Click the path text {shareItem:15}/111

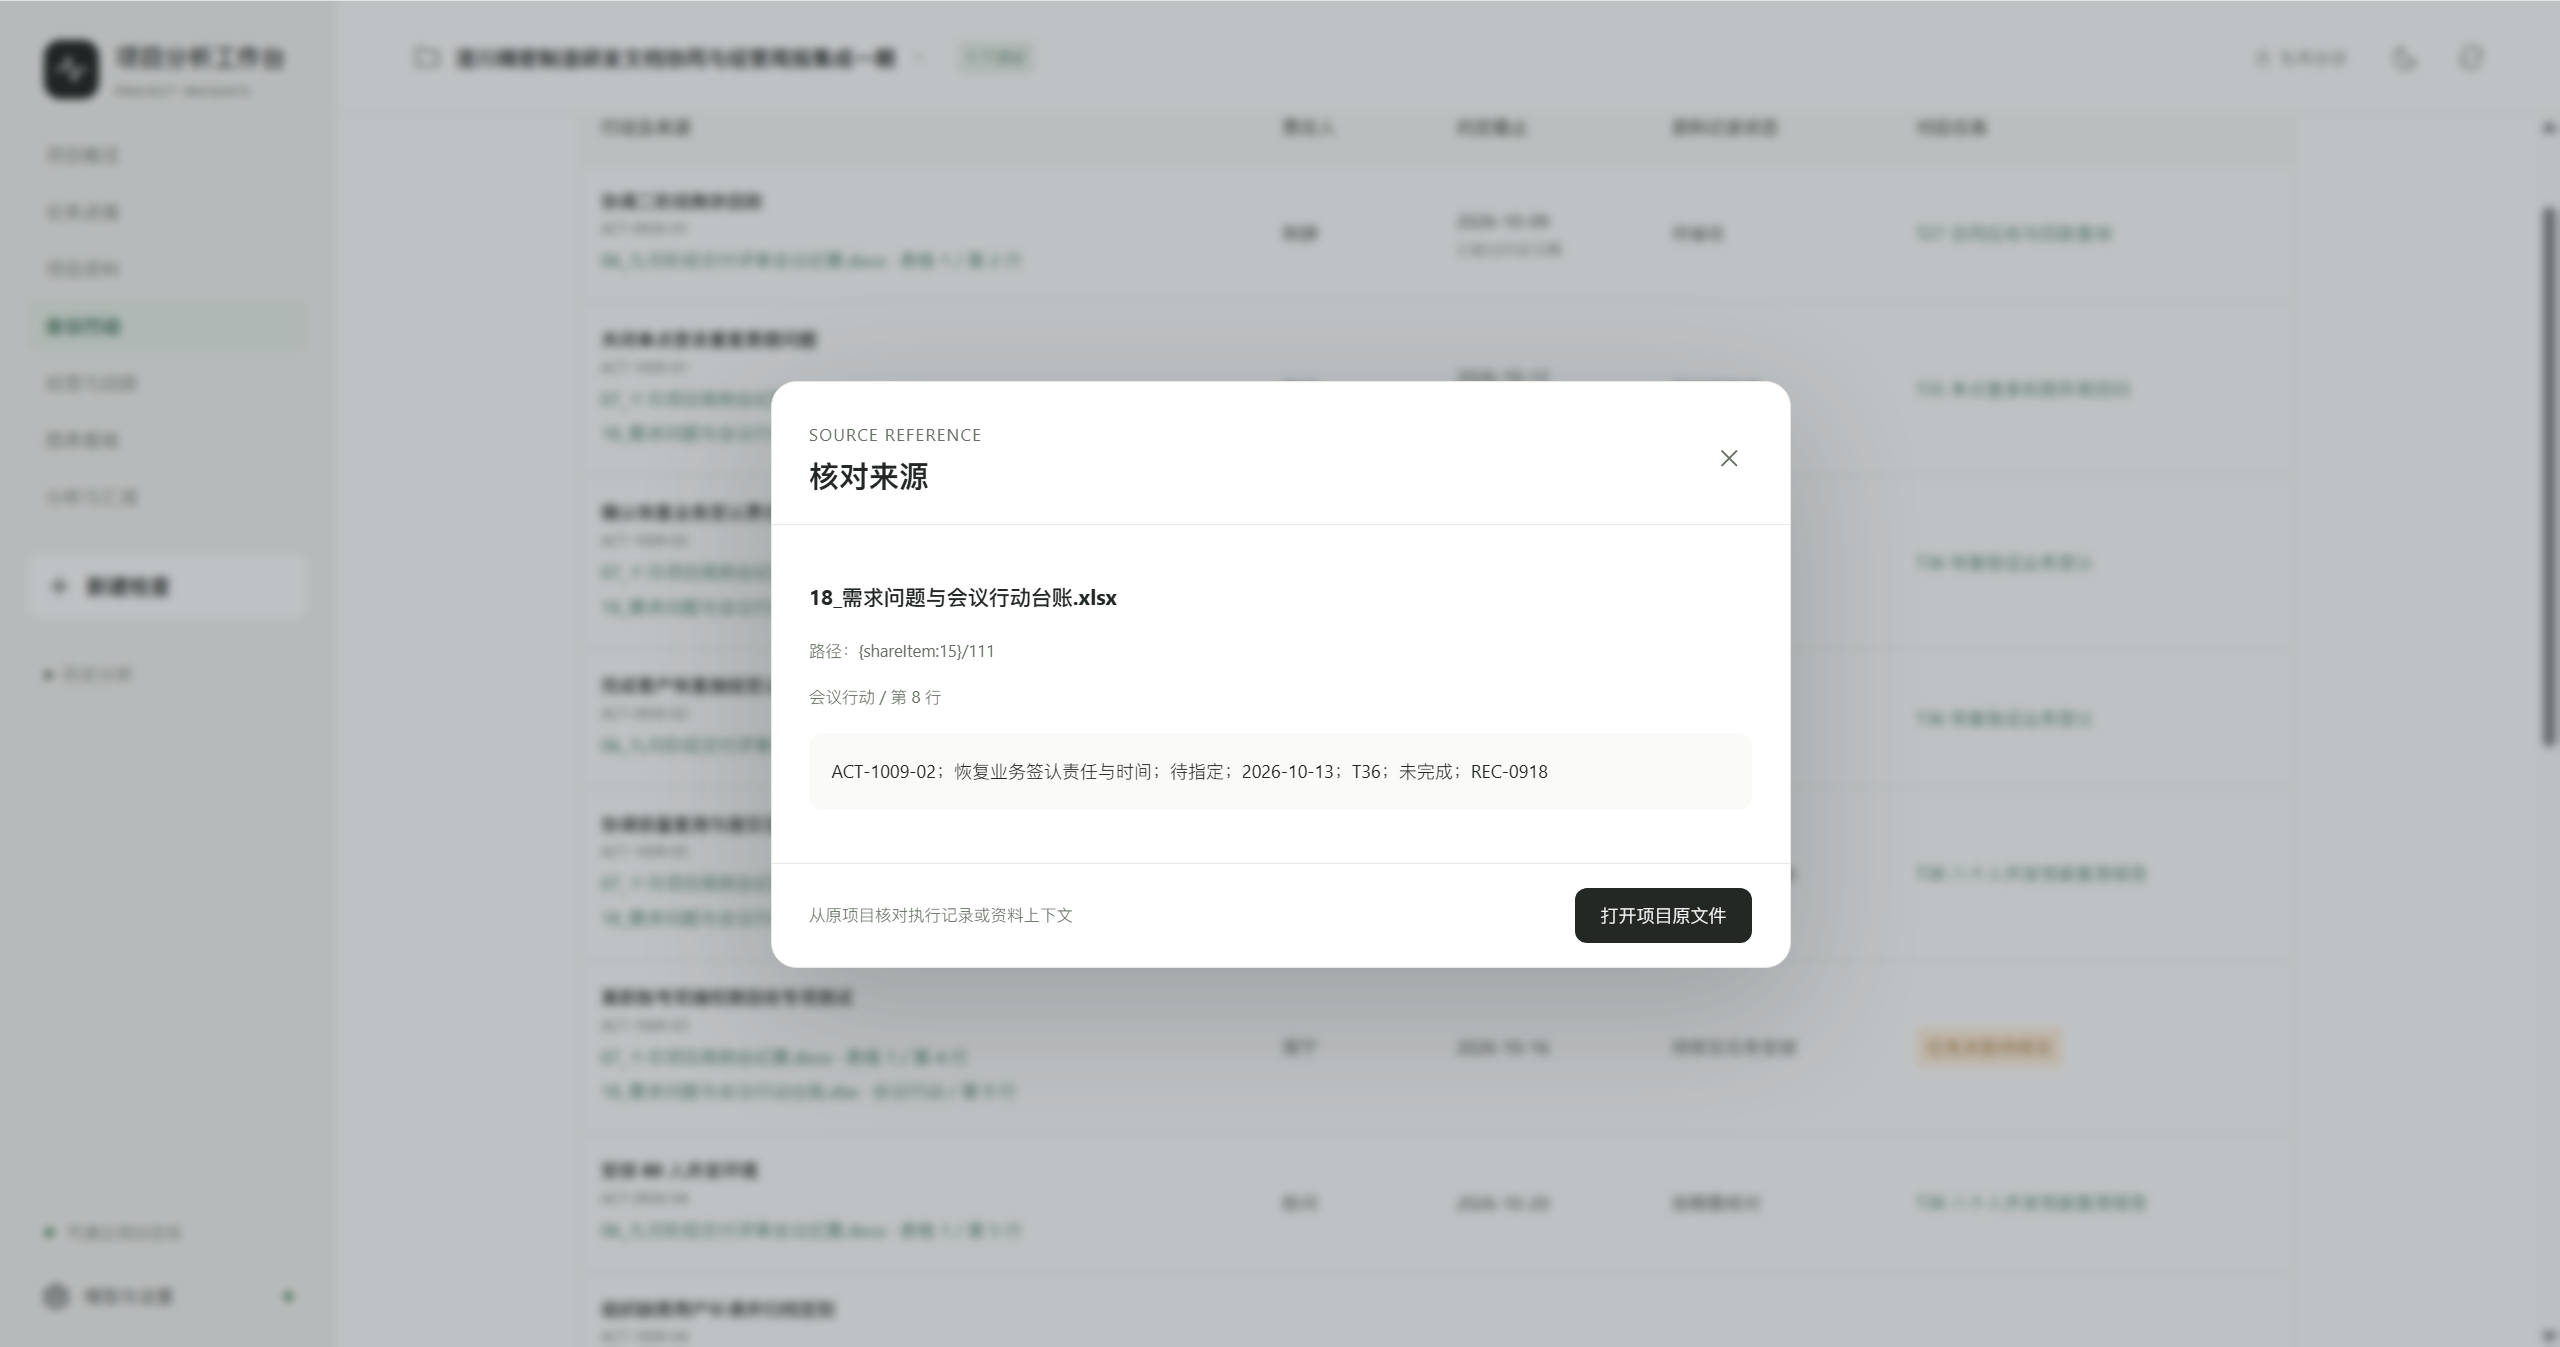pos(926,651)
